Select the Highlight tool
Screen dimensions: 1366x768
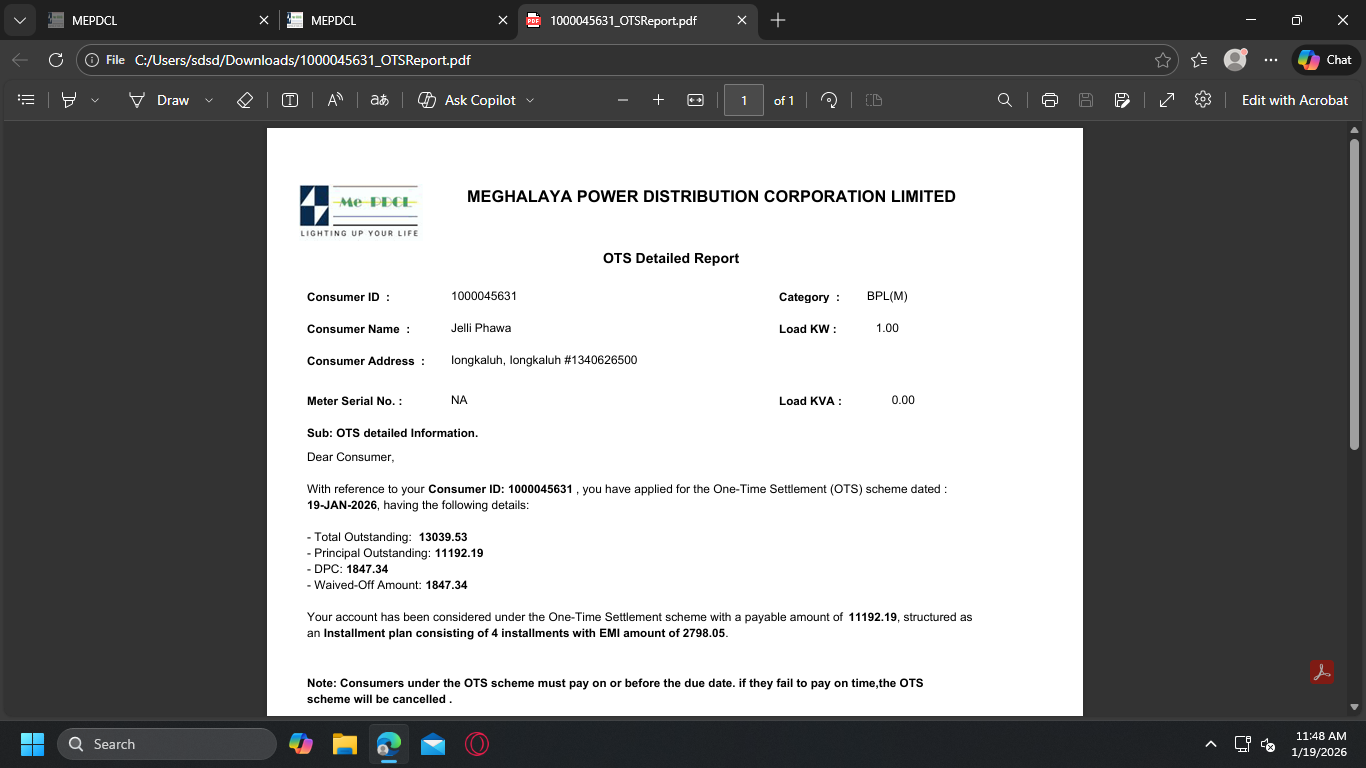coord(69,100)
